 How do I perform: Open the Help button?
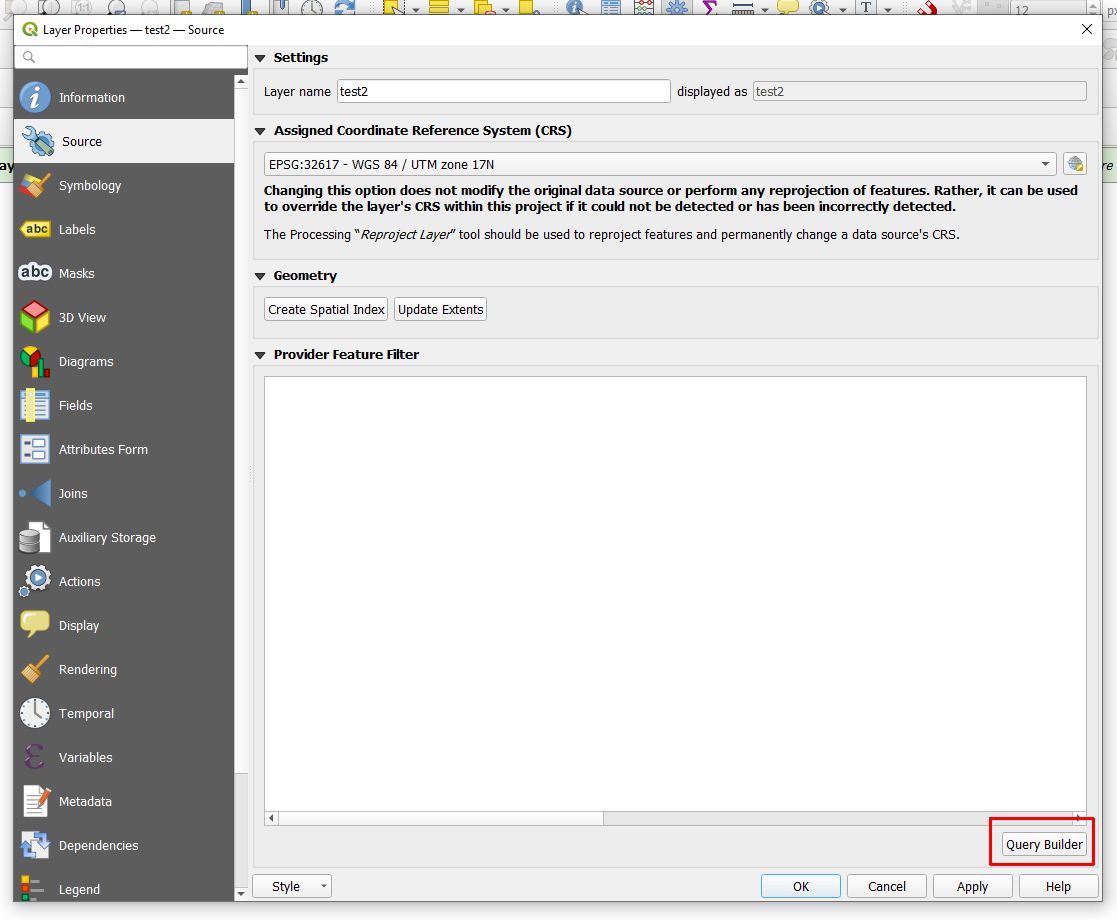click(1058, 886)
